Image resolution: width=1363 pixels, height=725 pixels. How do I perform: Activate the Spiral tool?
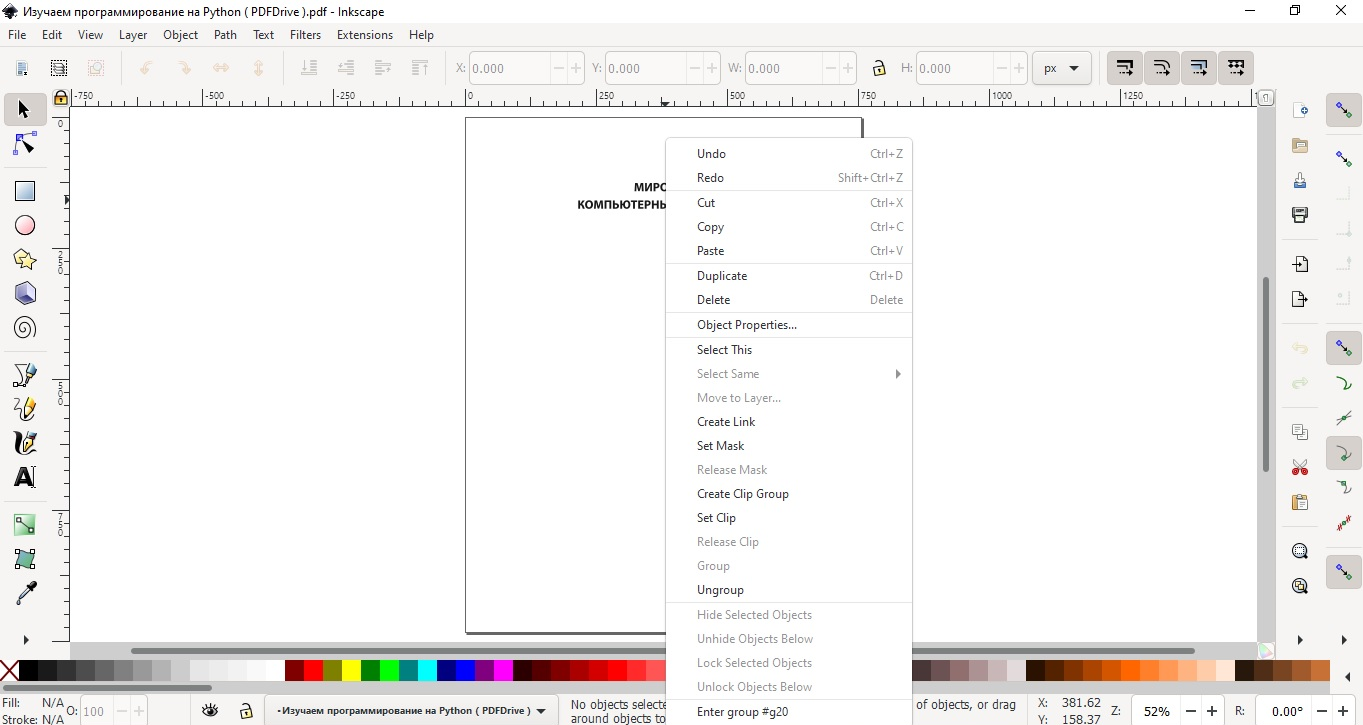click(25, 328)
